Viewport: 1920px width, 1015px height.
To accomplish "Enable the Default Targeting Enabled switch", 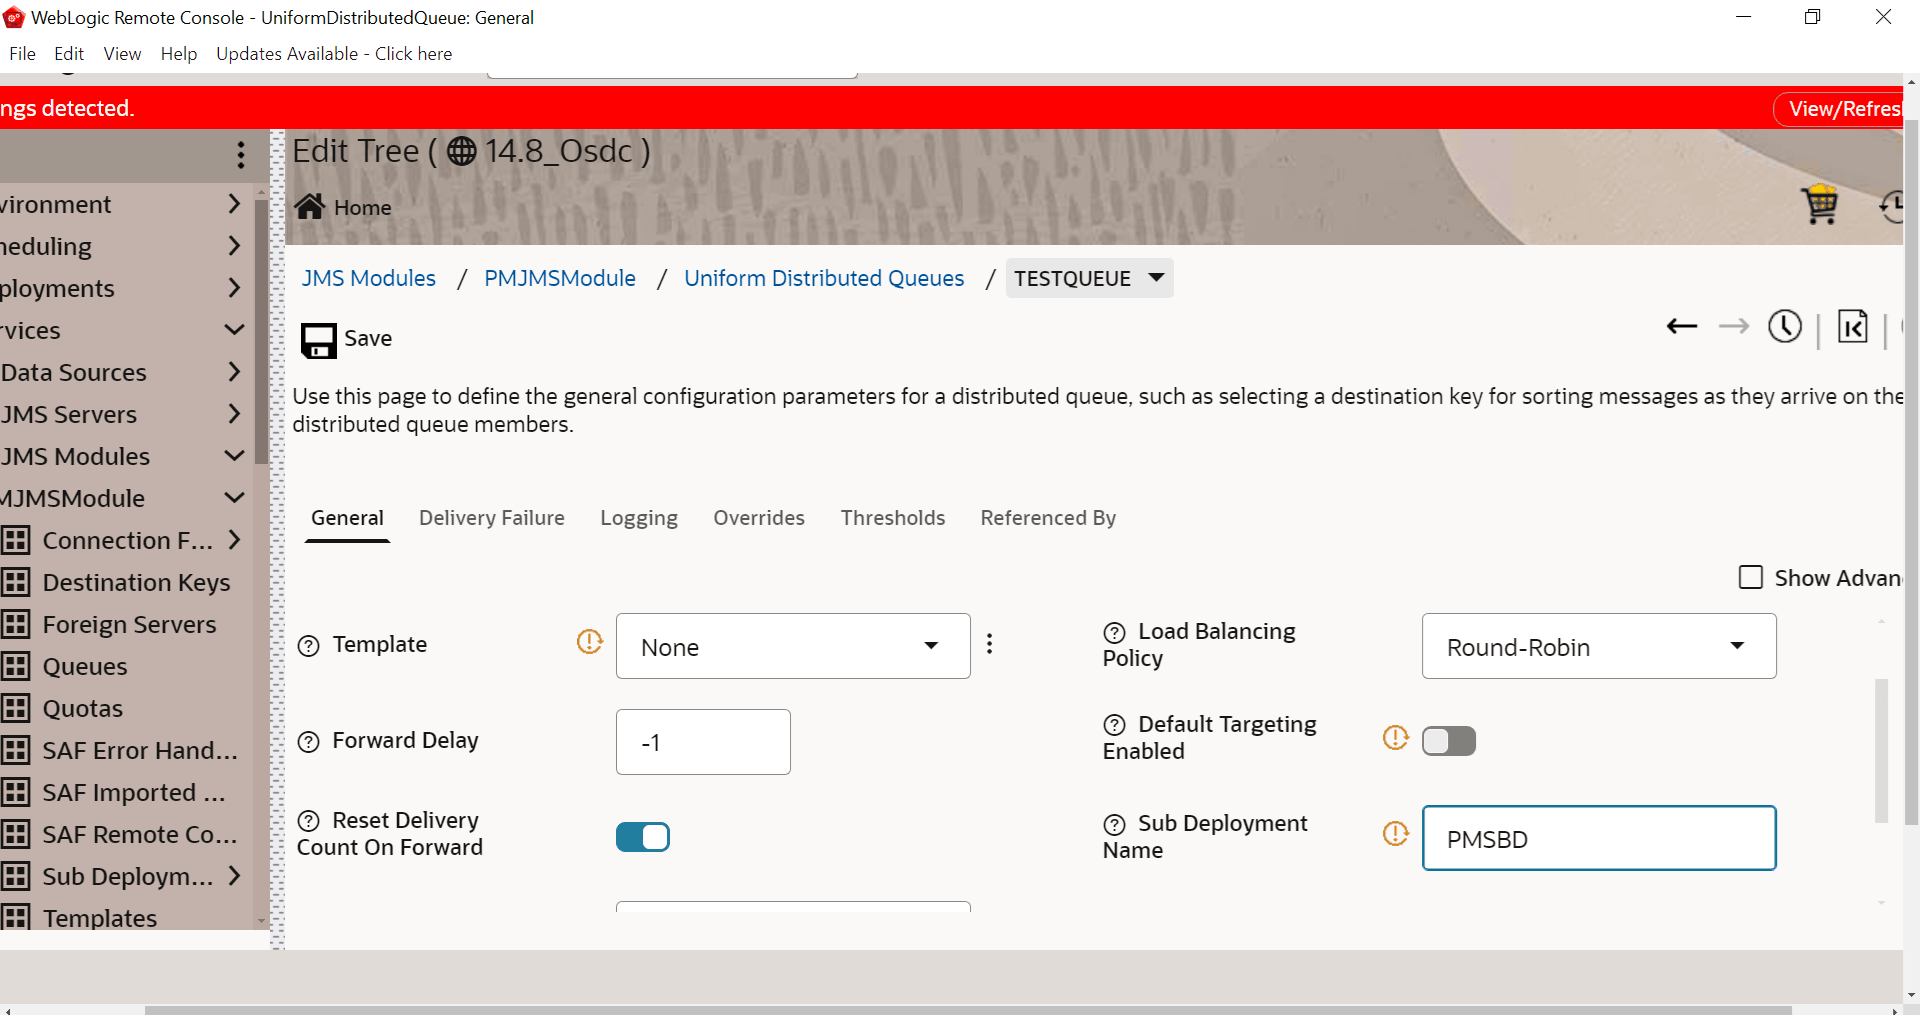I will pos(1449,741).
